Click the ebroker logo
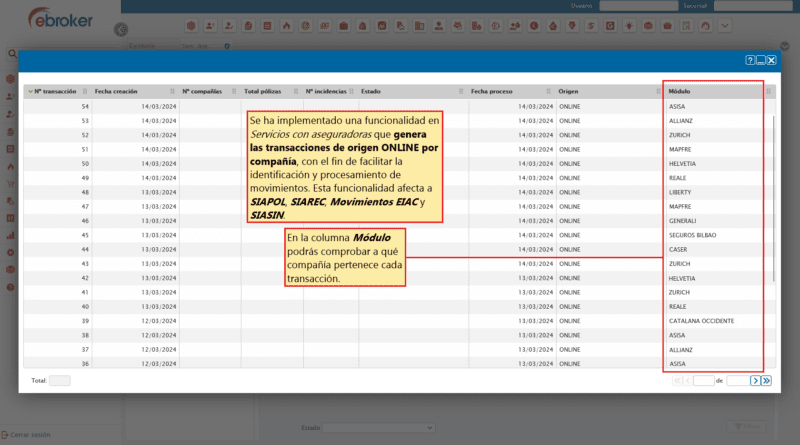 [x=60, y=18]
